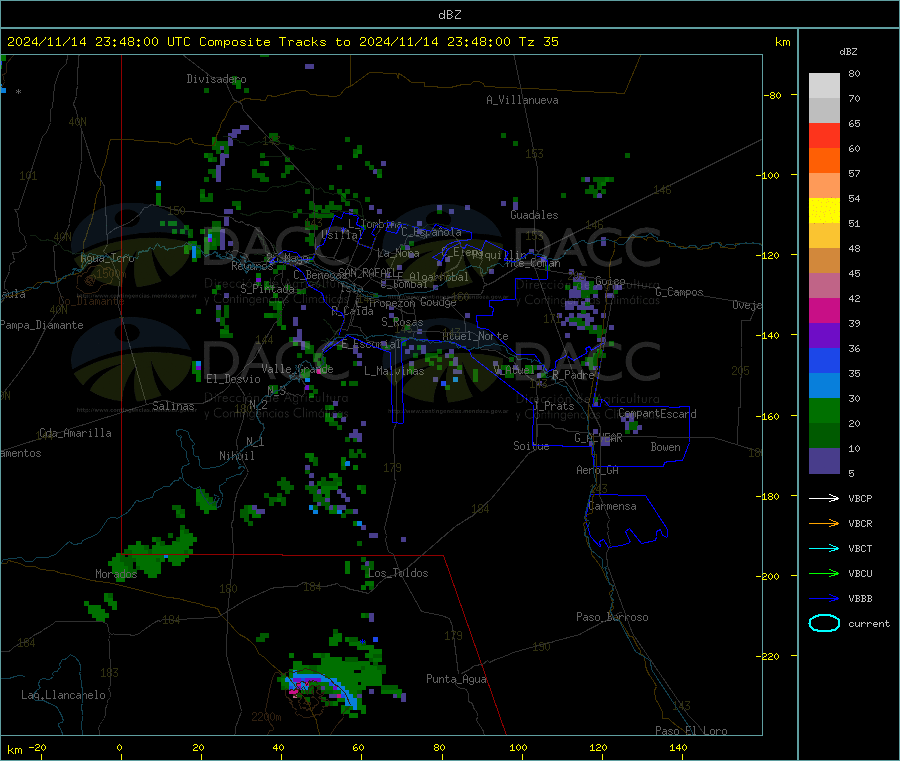Click the blue VBBB arrow legend icon
Screen dimensions: 900x761
[824, 599]
